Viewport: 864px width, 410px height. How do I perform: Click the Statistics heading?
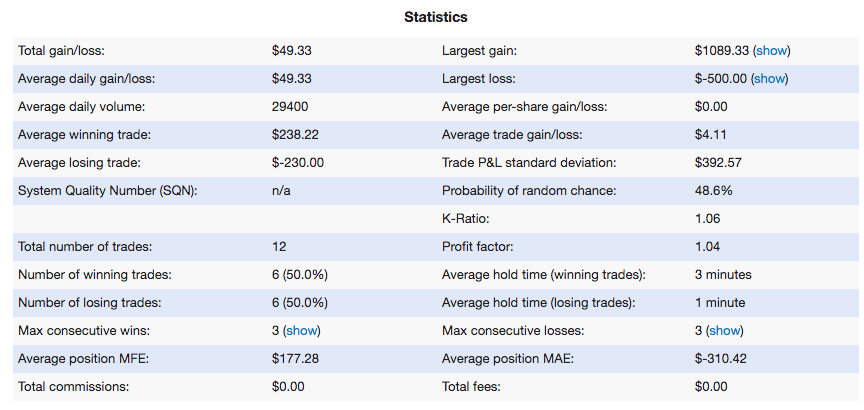click(x=435, y=17)
